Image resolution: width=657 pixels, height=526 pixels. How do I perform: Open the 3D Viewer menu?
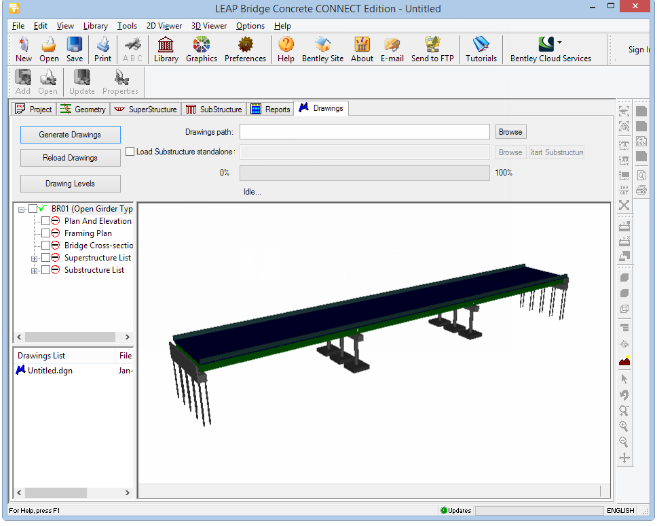(209, 26)
